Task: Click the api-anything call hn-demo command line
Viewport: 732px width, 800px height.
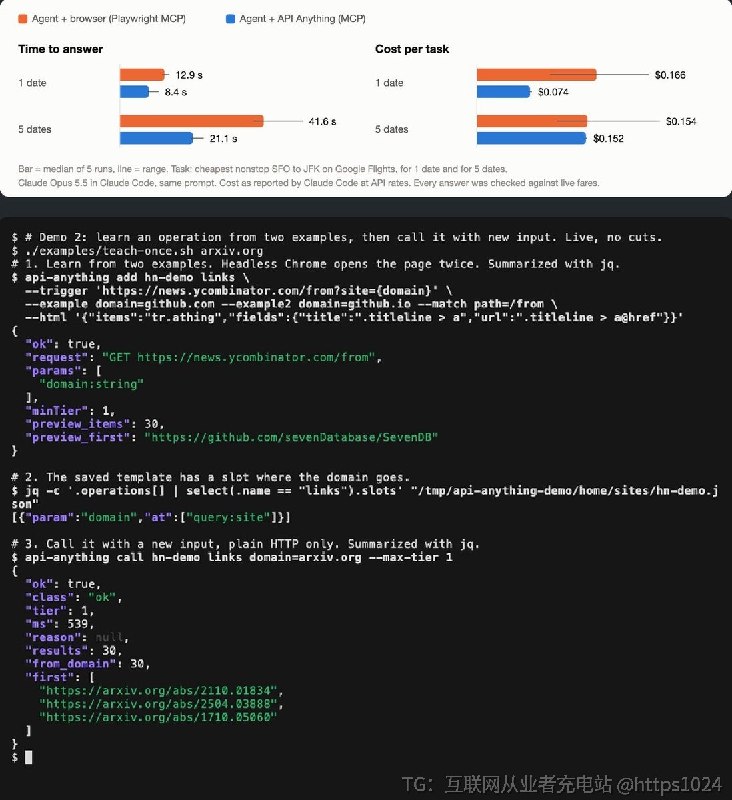Action: (x=239, y=557)
